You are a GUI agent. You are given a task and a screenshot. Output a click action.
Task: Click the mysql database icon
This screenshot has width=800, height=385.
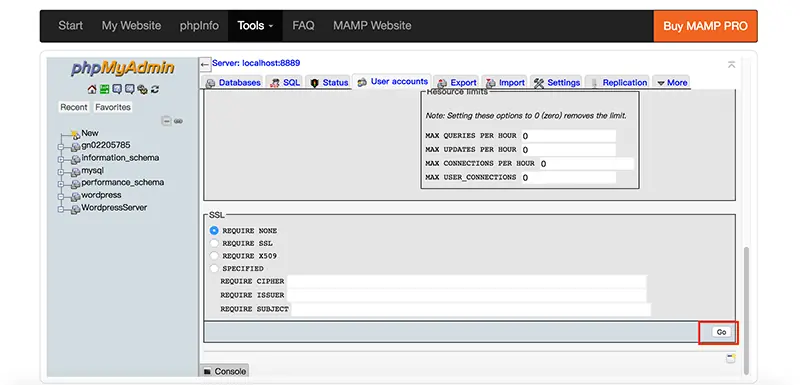coord(76,171)
